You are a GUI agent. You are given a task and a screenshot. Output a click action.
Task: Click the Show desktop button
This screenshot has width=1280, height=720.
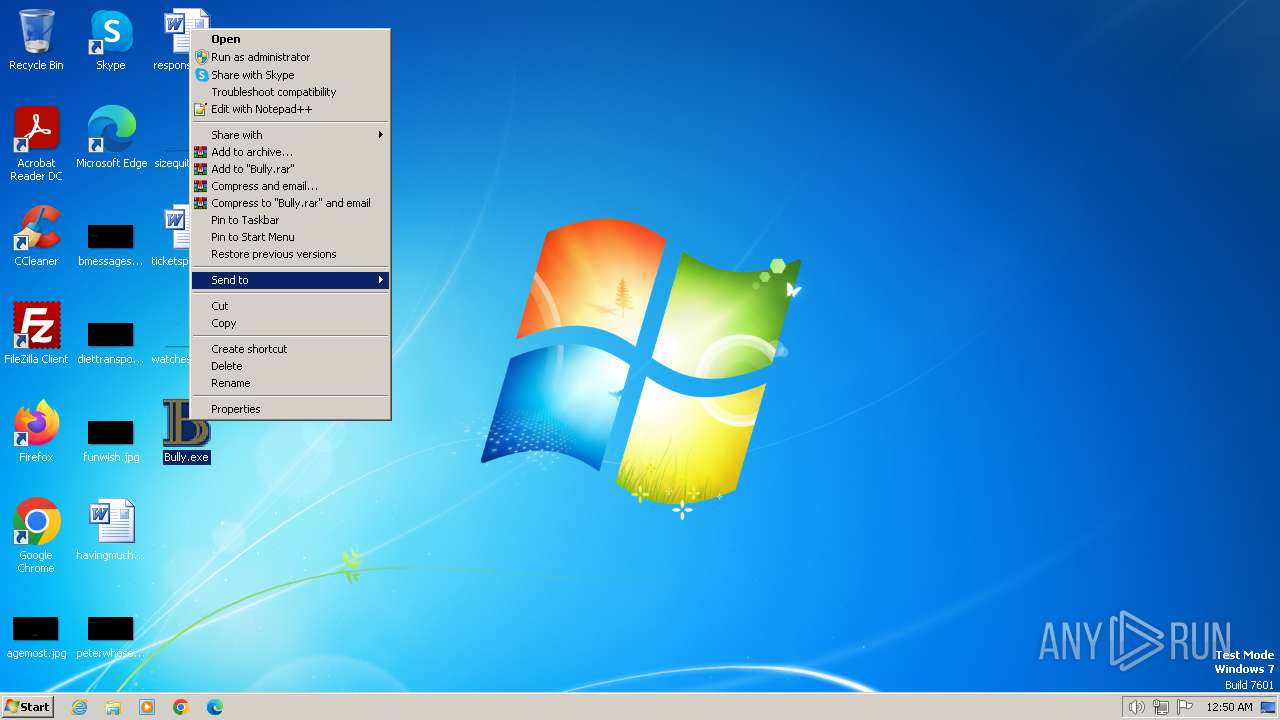click(1268, 707)
